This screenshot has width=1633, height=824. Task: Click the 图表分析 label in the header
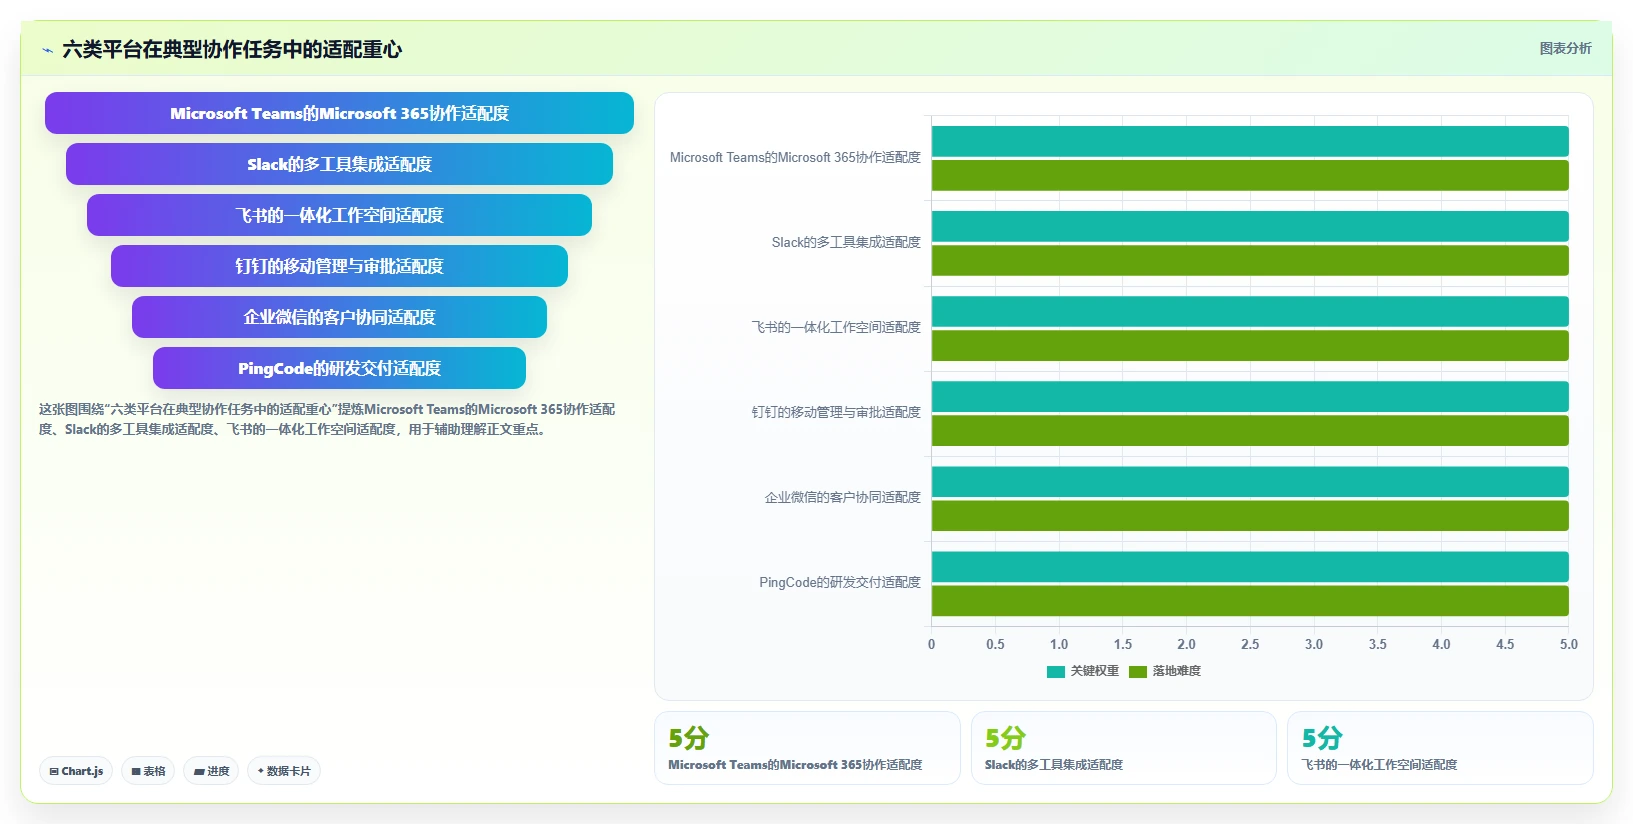pyautogui.click(x=1565, y=48)
